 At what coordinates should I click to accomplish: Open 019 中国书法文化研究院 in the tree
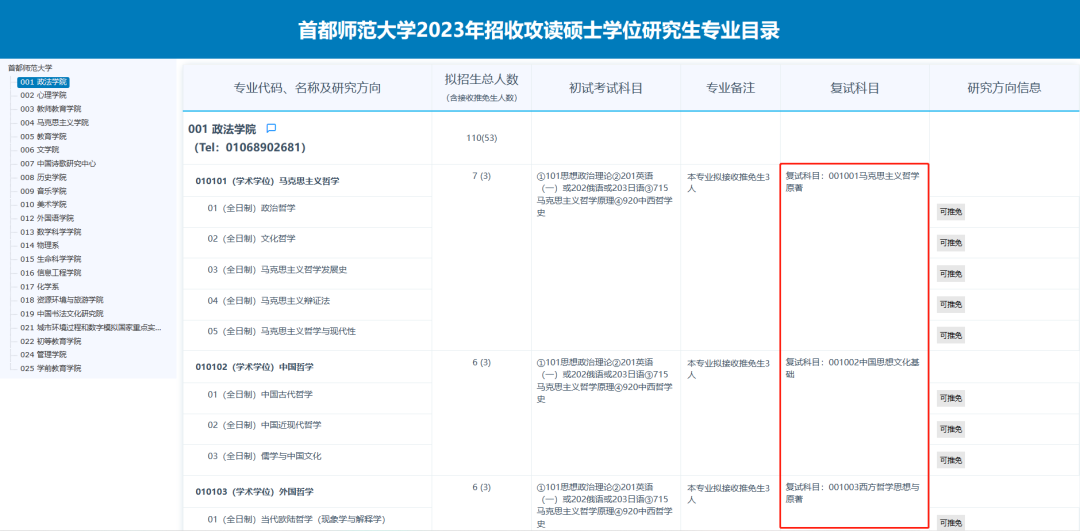61,313
